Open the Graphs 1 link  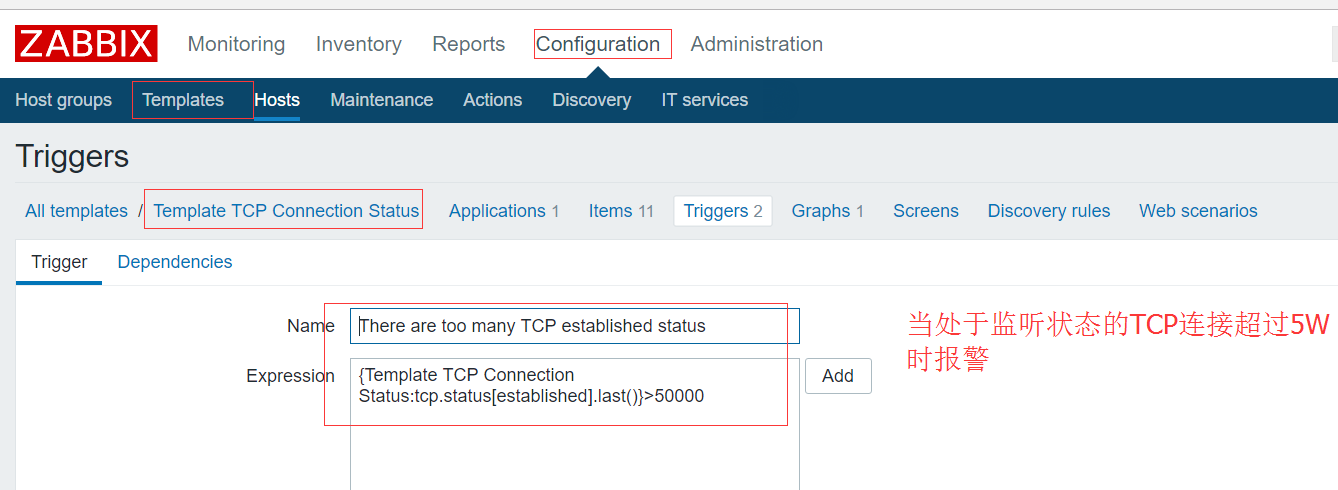(x=827, y=211)
